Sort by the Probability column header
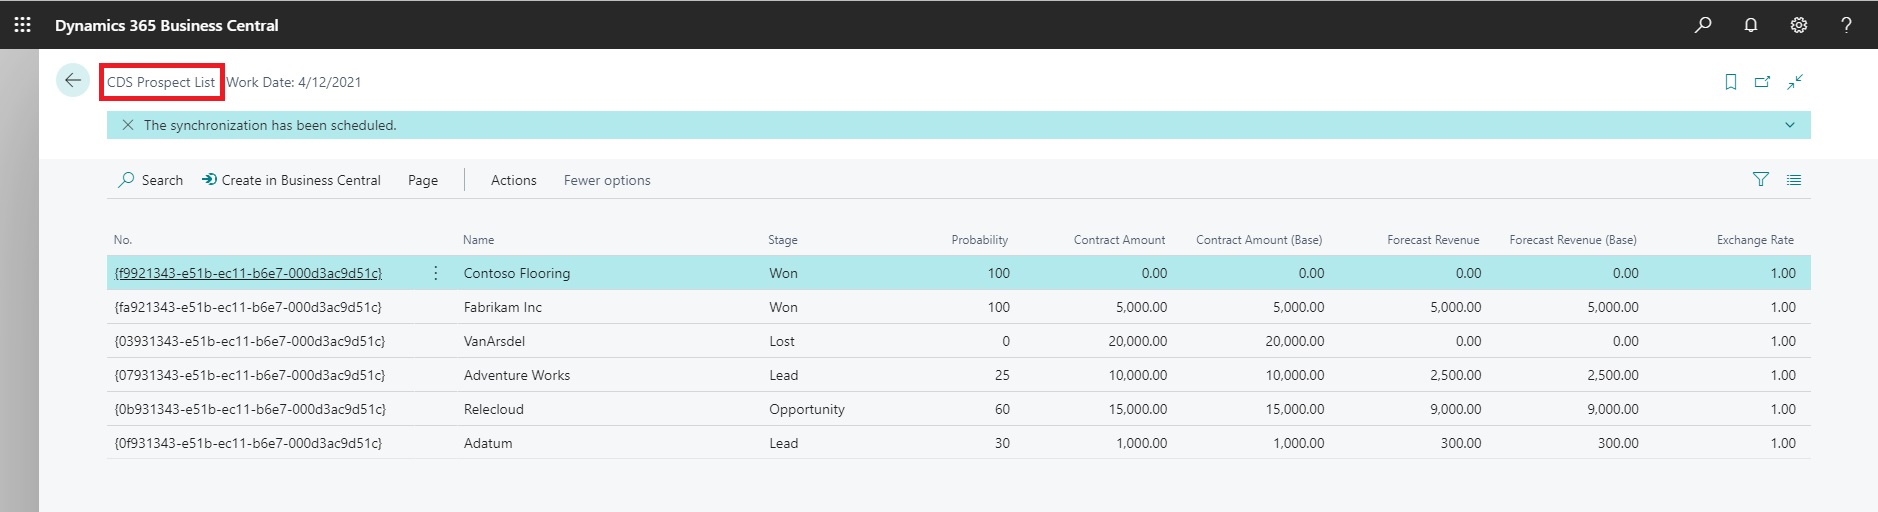Viewport: 1878px width, 512px height. point(979,240)
